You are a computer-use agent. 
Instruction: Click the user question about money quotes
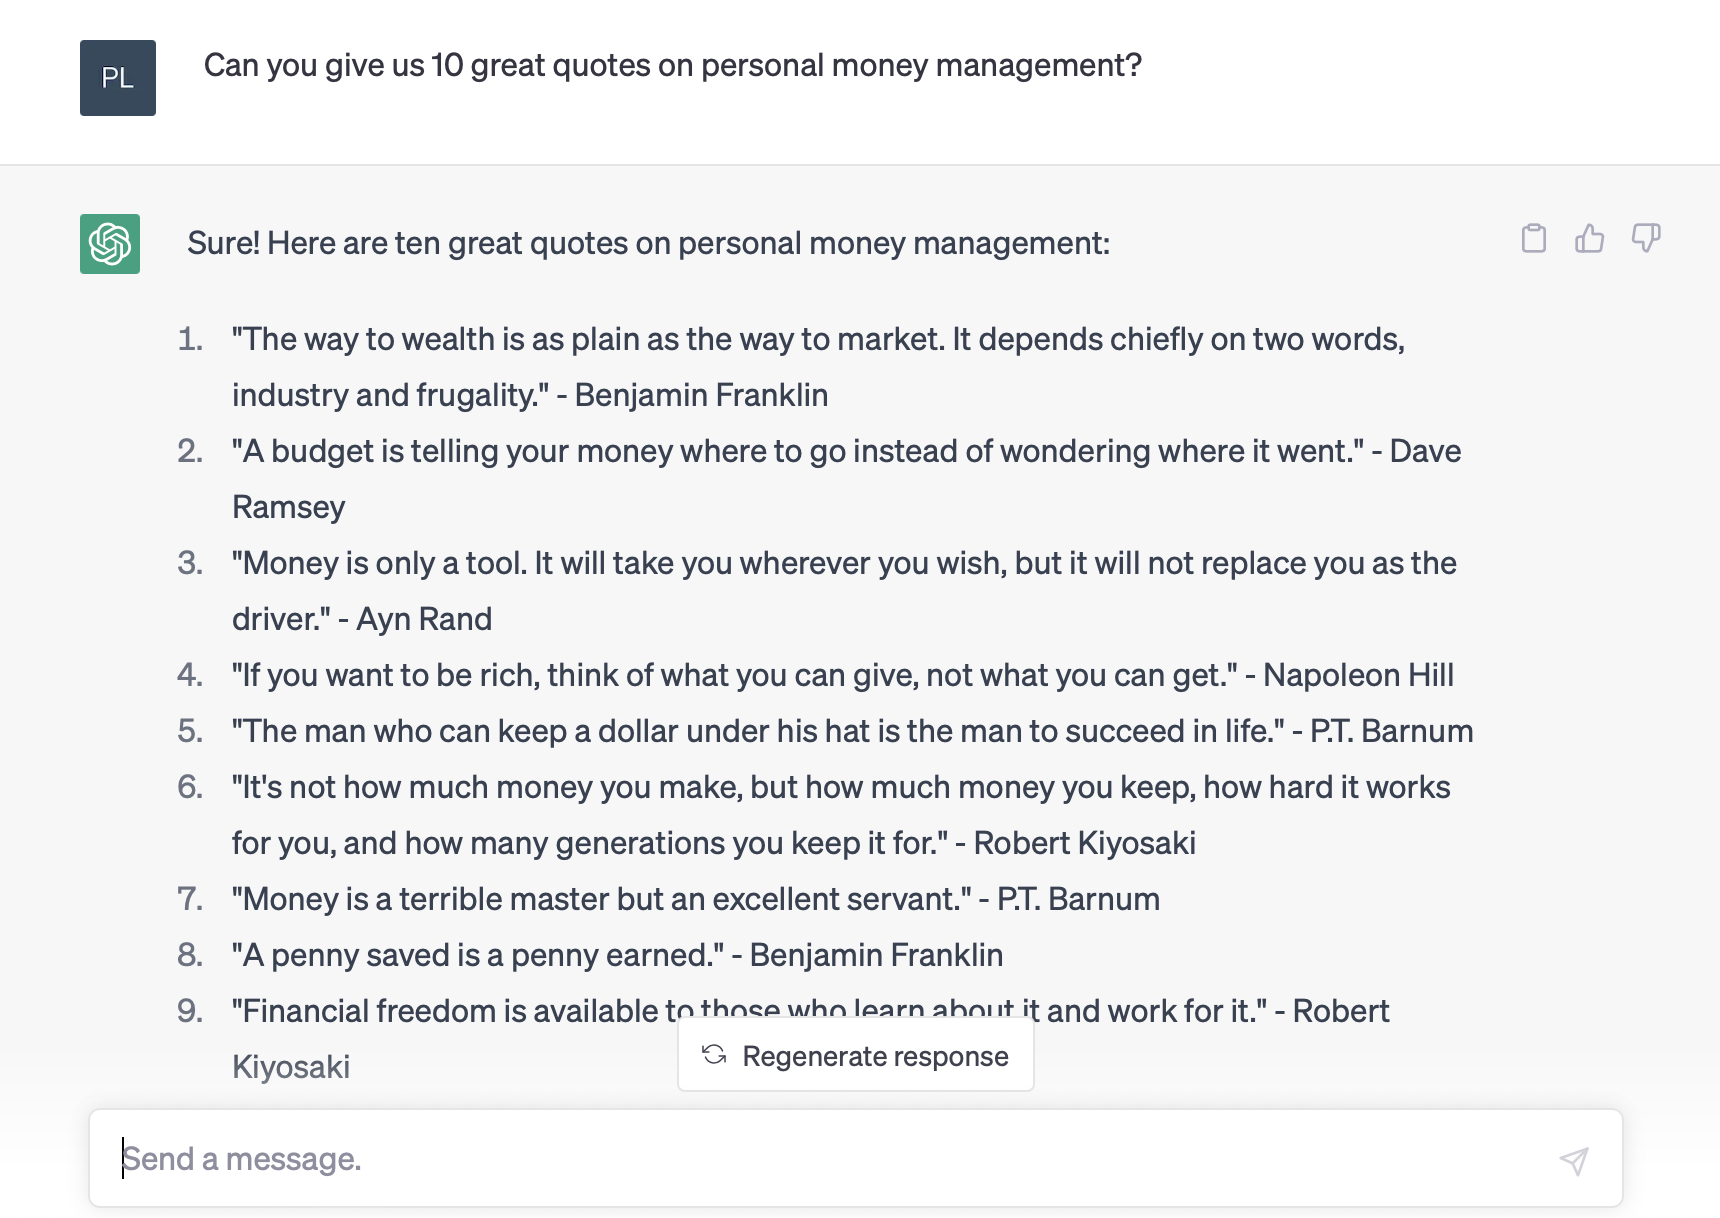[x=672, y=65]
